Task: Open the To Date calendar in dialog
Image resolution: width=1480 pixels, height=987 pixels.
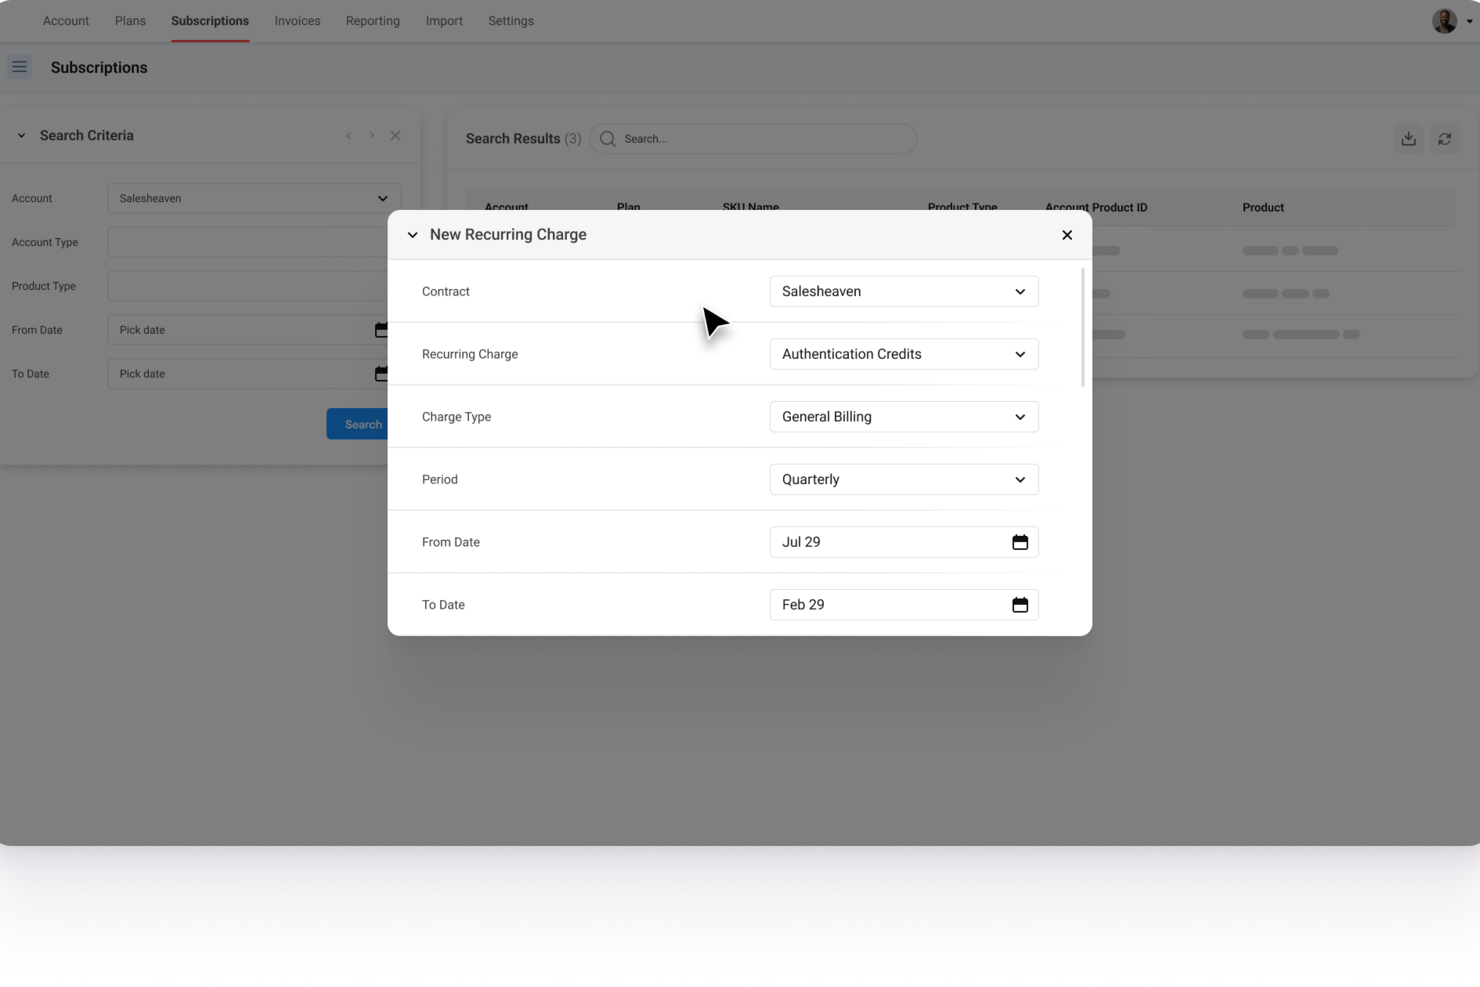Action: (x=1020, y=605)
